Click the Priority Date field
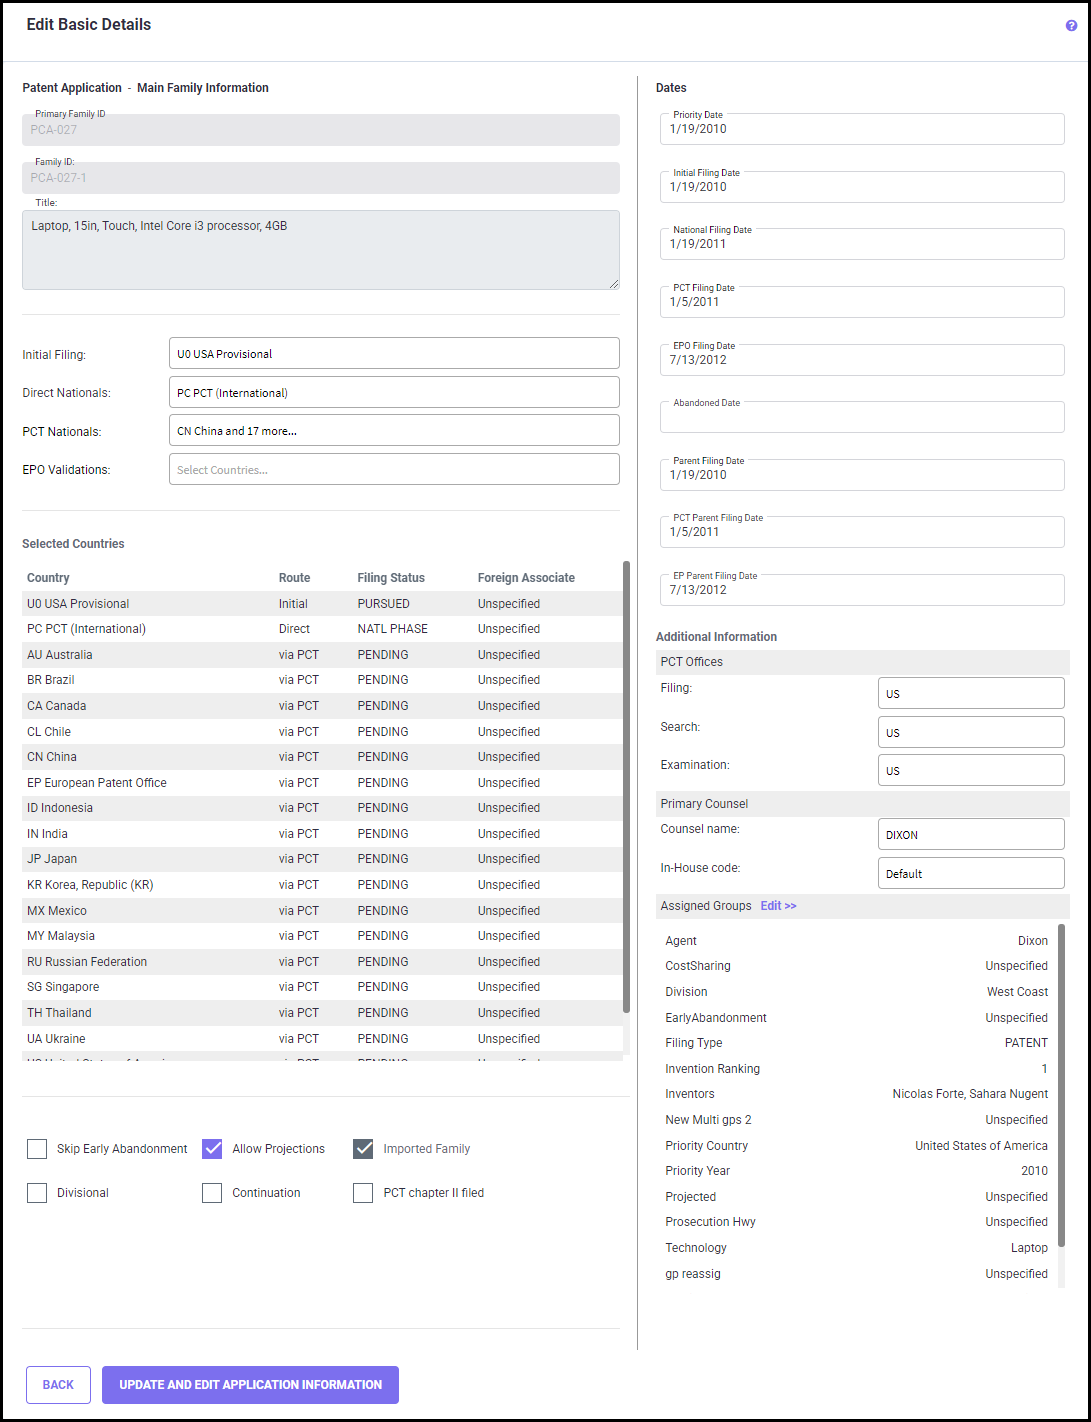The width and height of the screenshot is (1091, 1422). 862,130
